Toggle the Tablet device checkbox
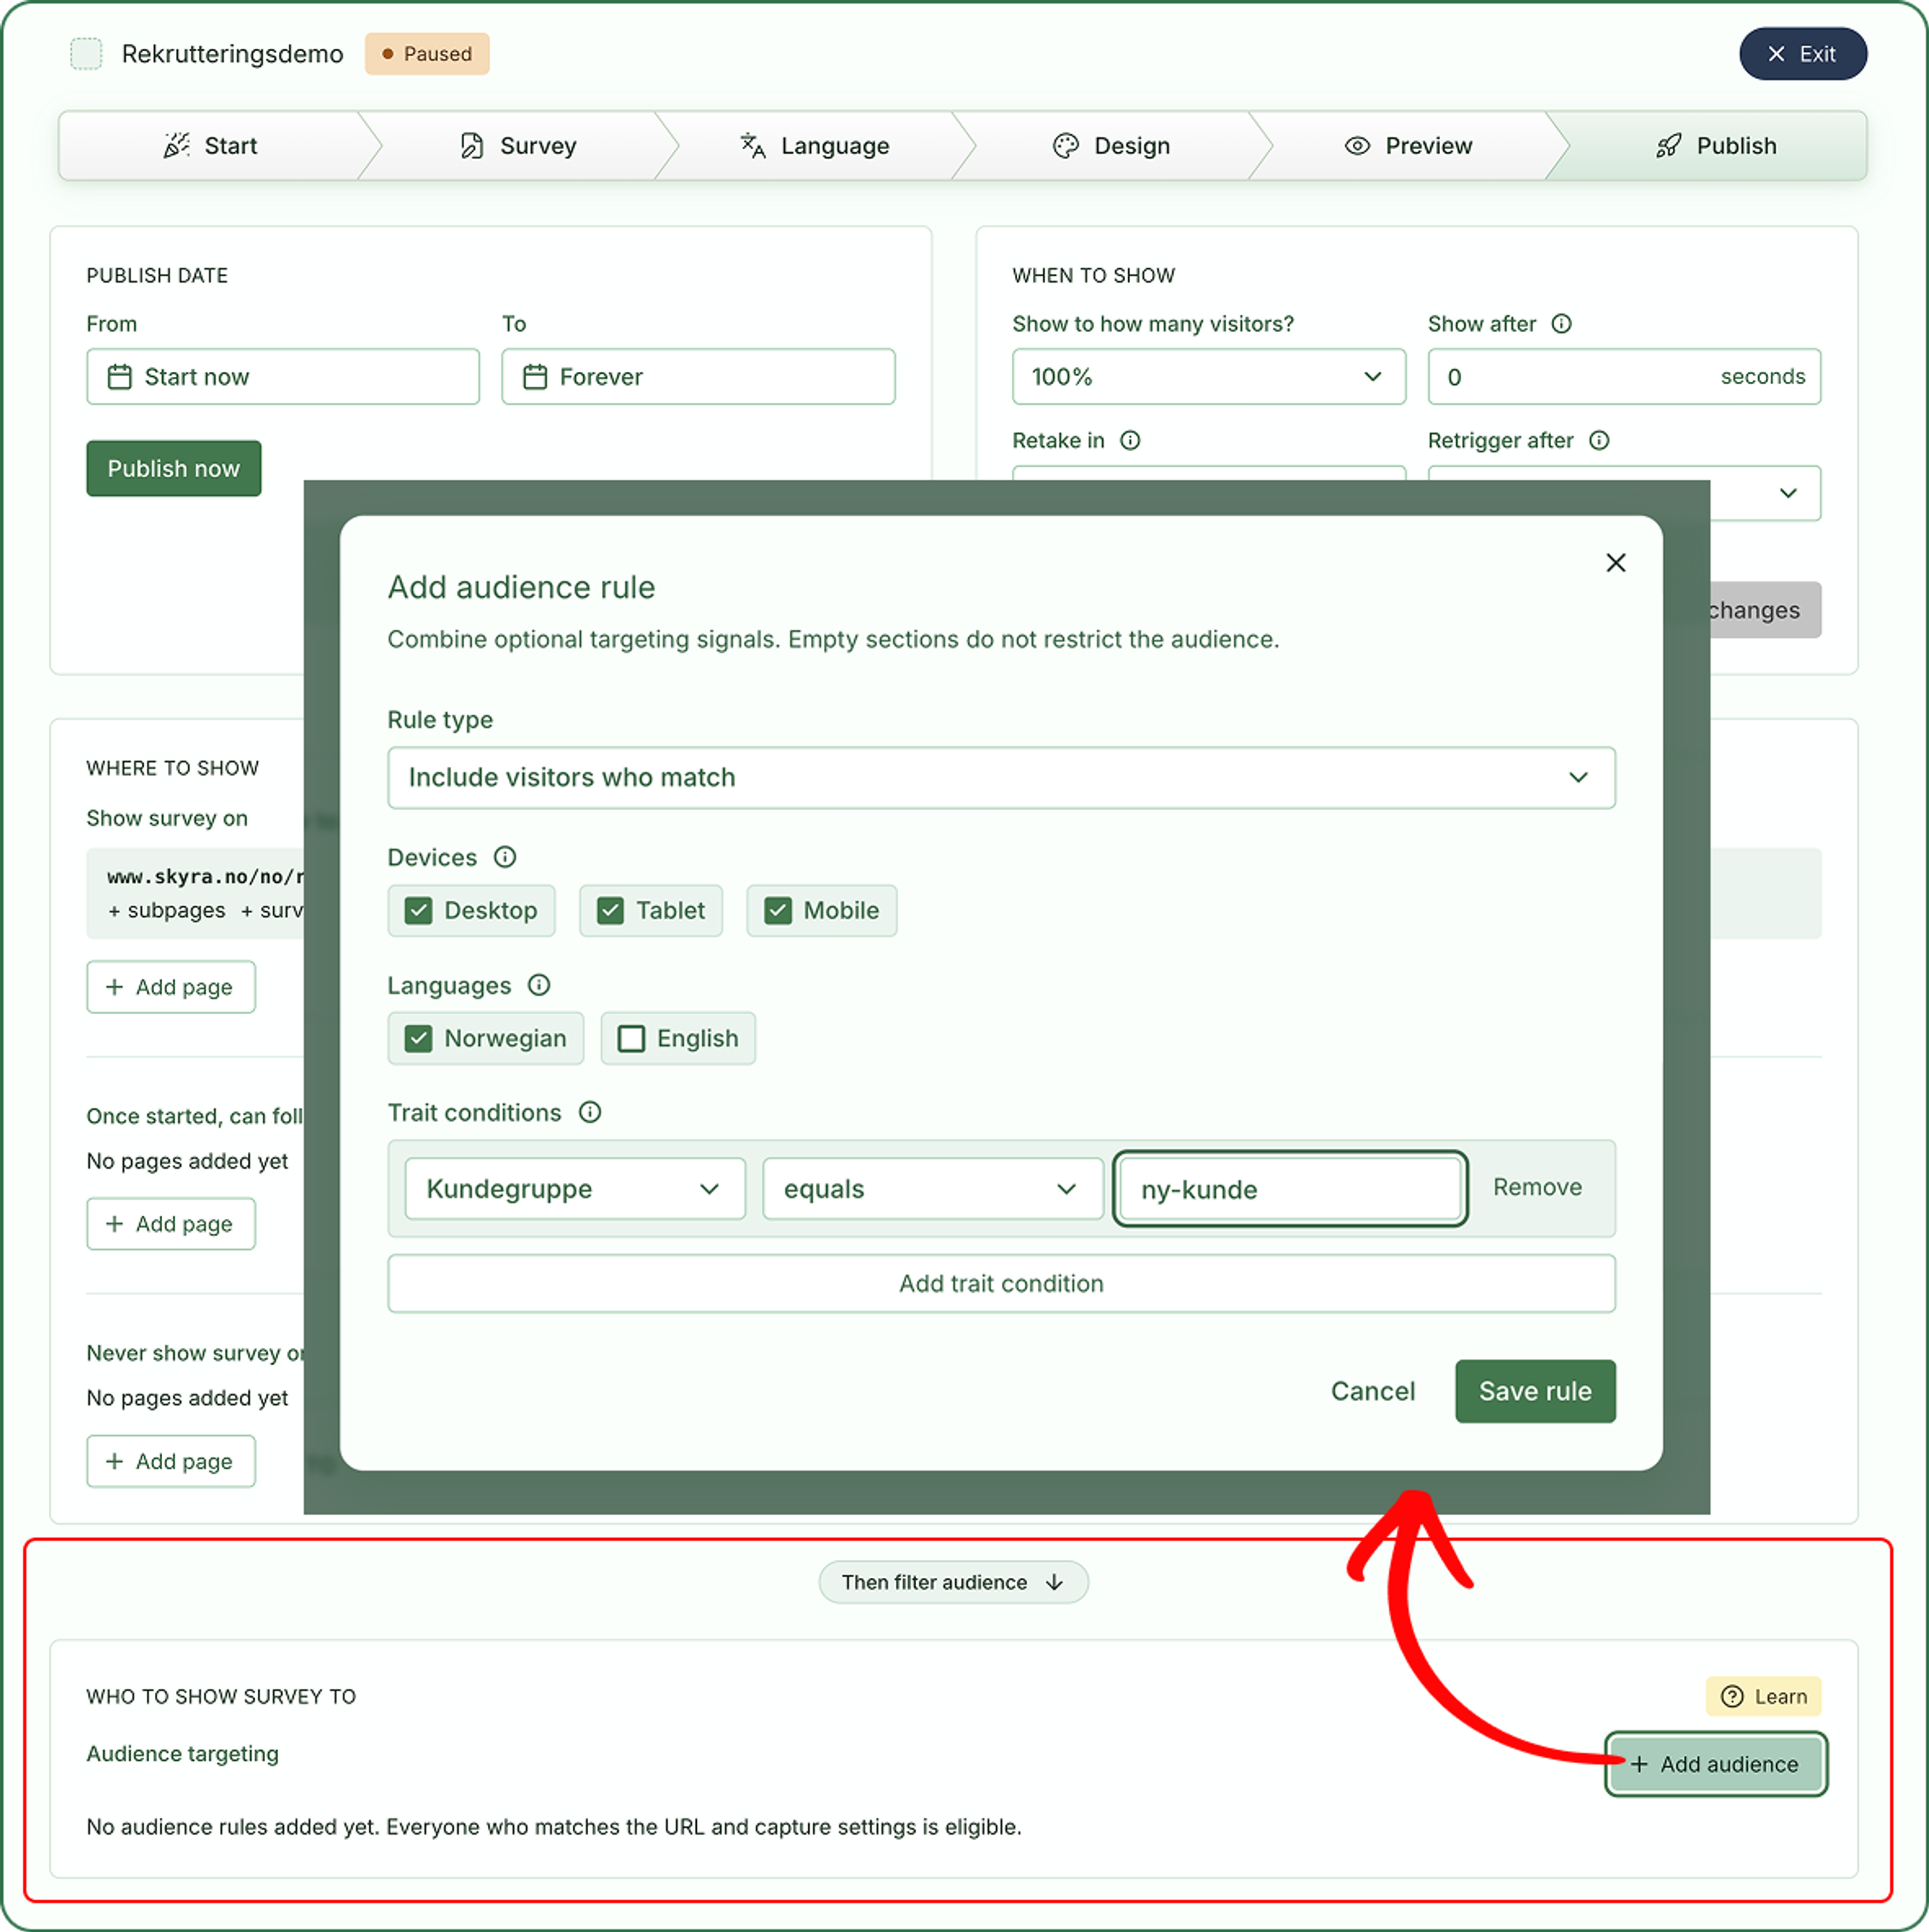Screen dimensions: 1929x1932 point(610,910)
